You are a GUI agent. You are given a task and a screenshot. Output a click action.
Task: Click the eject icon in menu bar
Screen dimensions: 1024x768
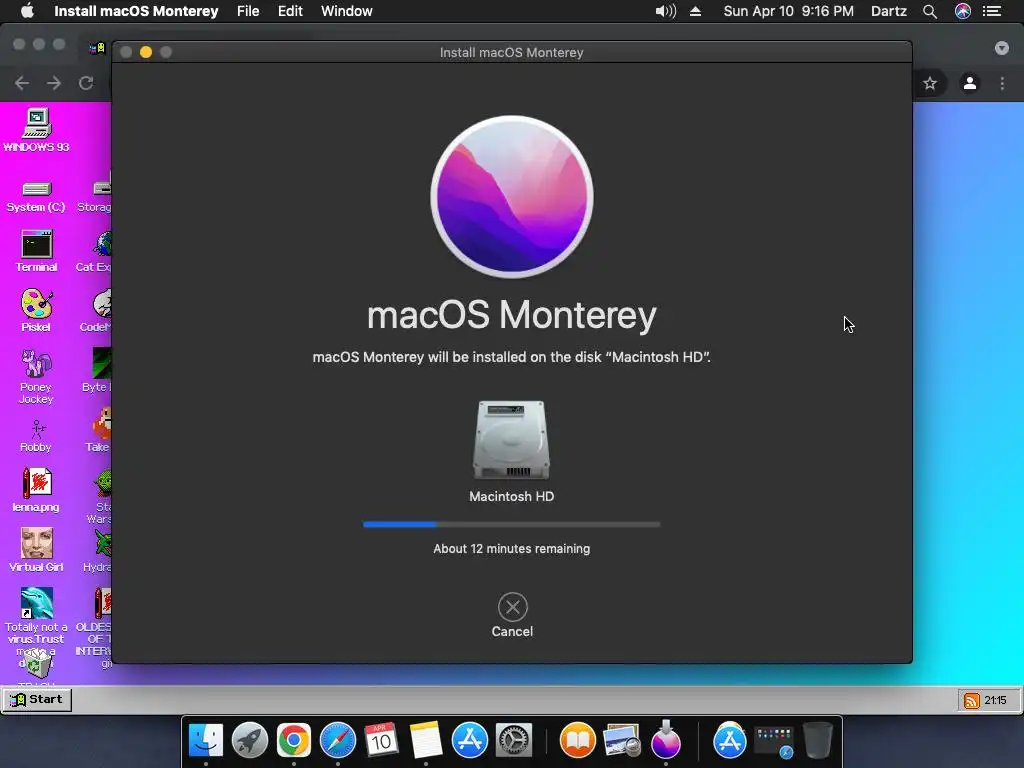click(x=696, y=11)
